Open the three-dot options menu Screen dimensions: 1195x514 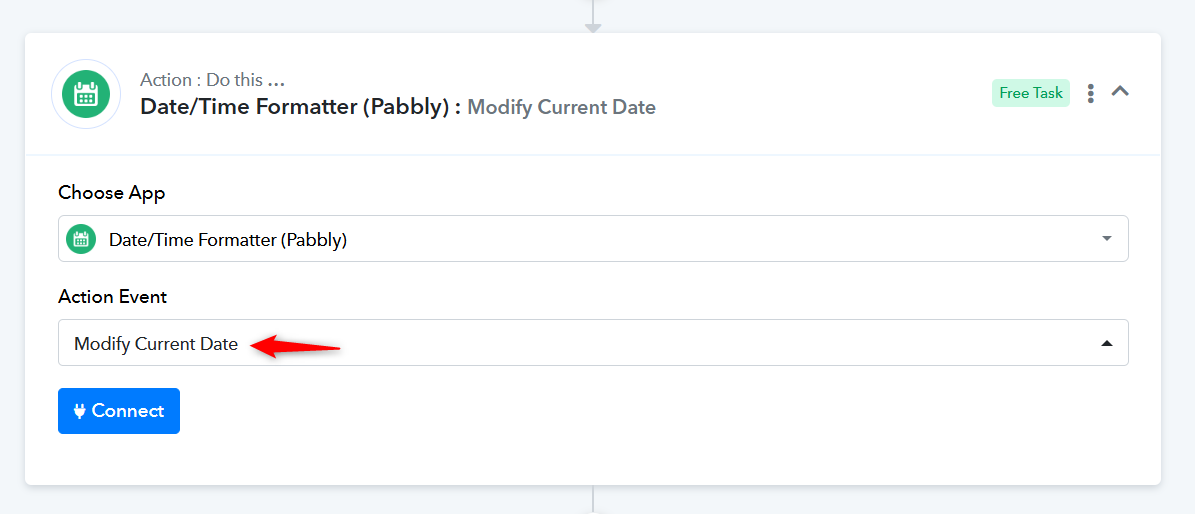(1091, 93)
